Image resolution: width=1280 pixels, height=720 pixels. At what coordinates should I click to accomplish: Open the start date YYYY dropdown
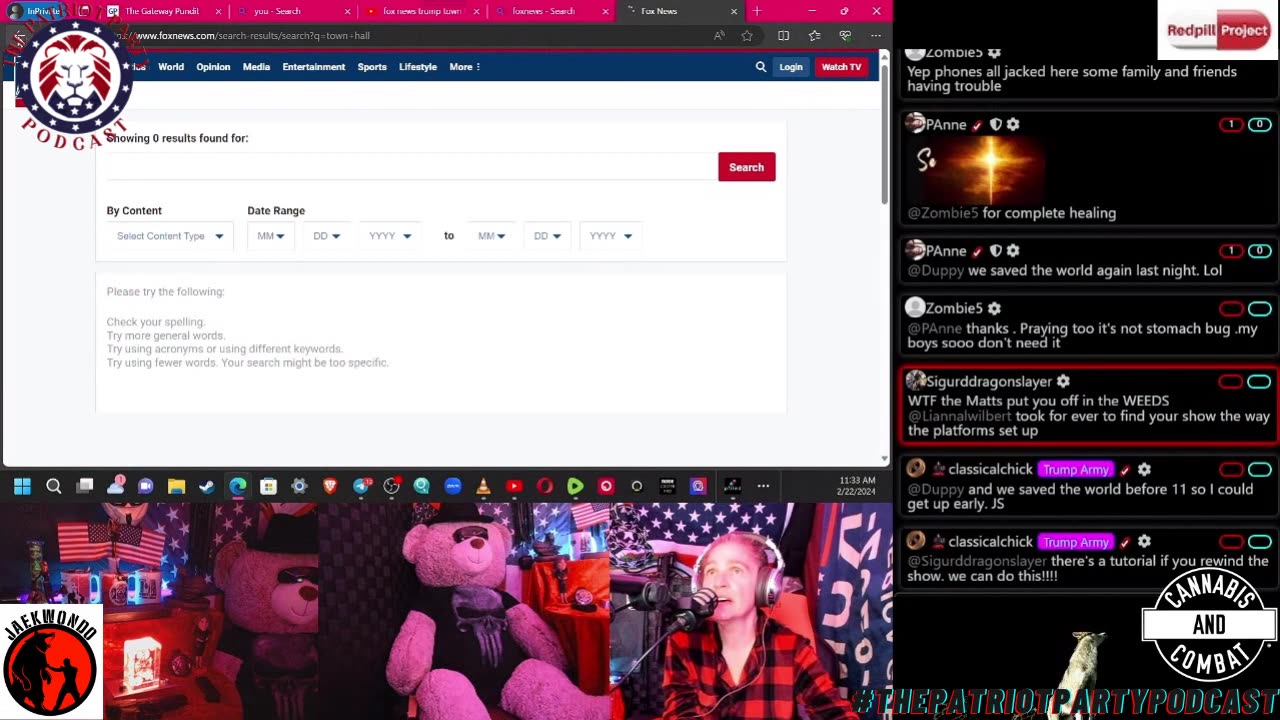[390, 236]
